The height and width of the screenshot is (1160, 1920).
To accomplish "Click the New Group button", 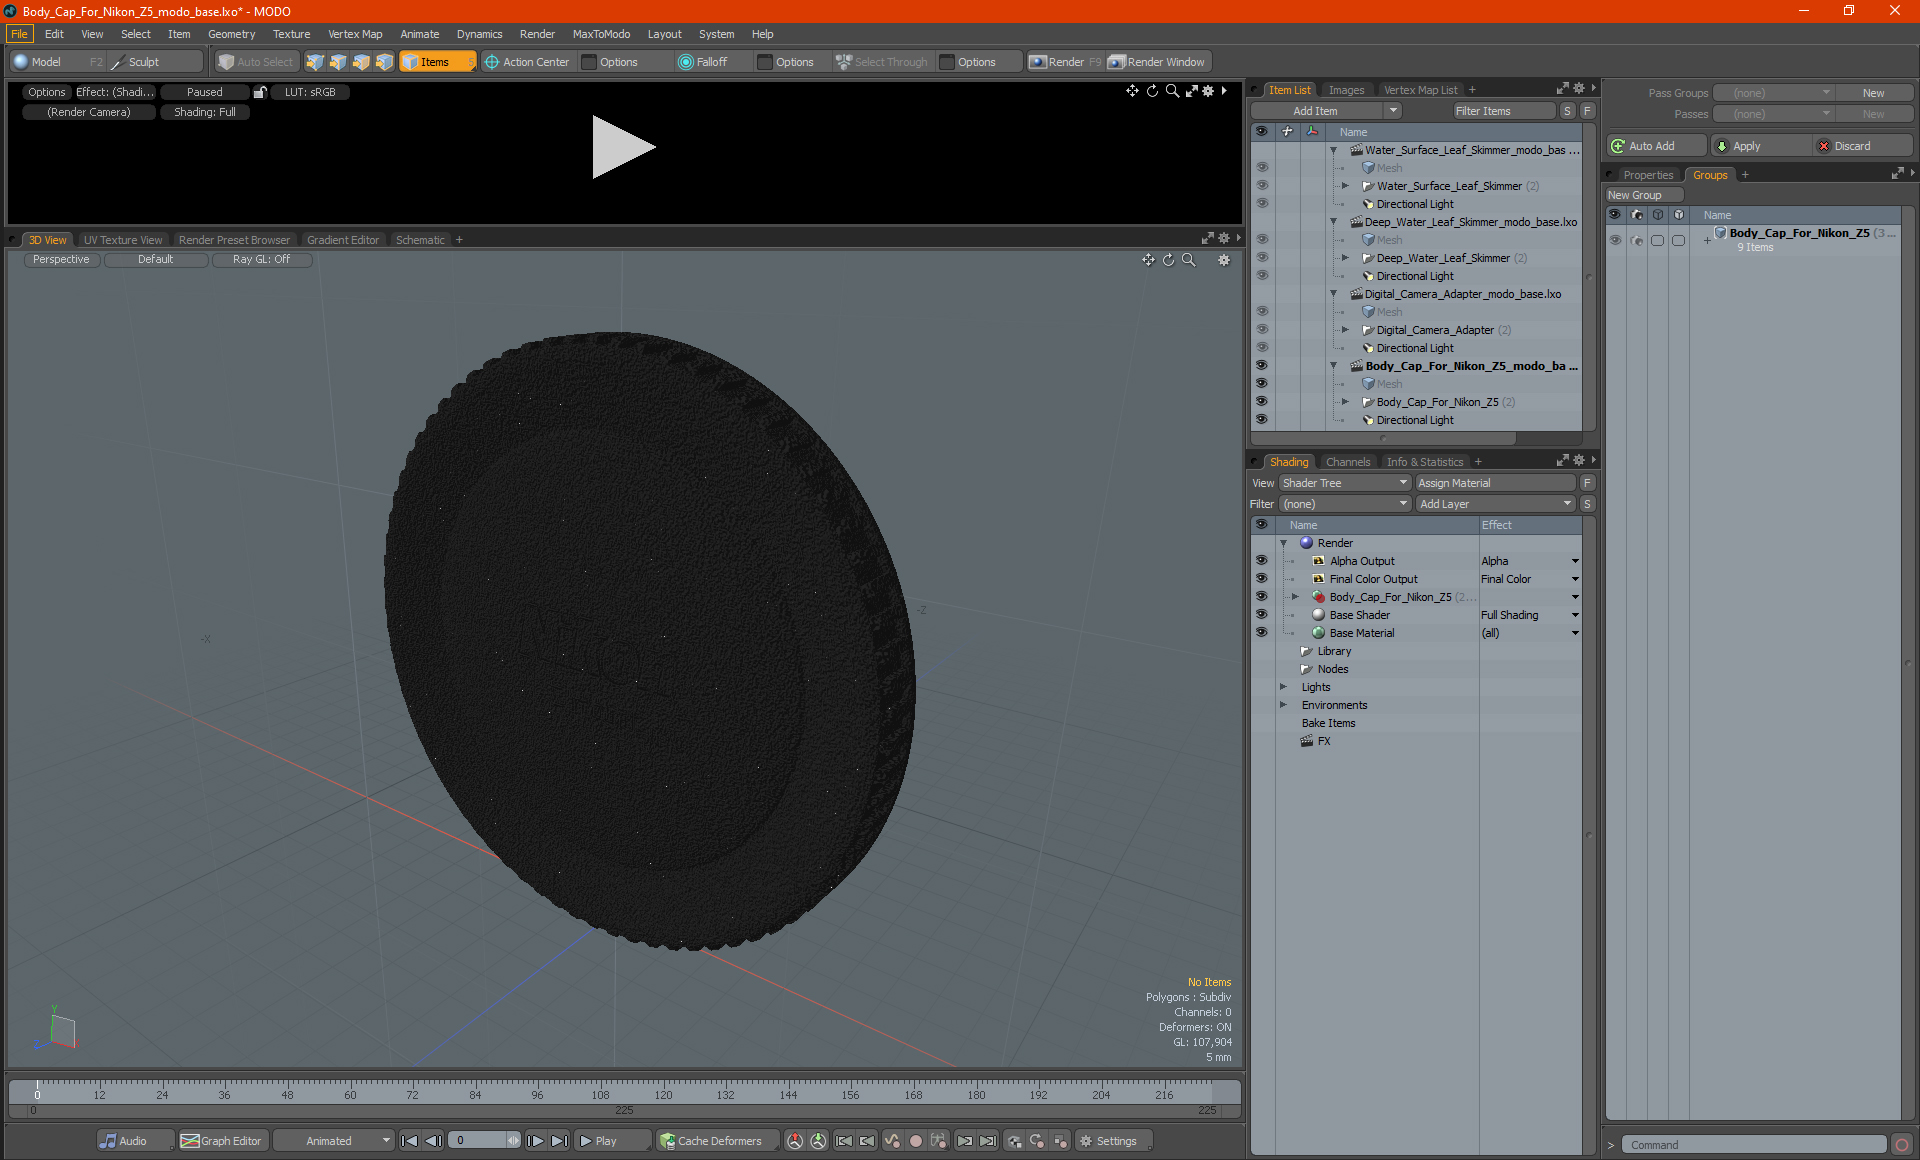I will click(x=1643, y=195).
